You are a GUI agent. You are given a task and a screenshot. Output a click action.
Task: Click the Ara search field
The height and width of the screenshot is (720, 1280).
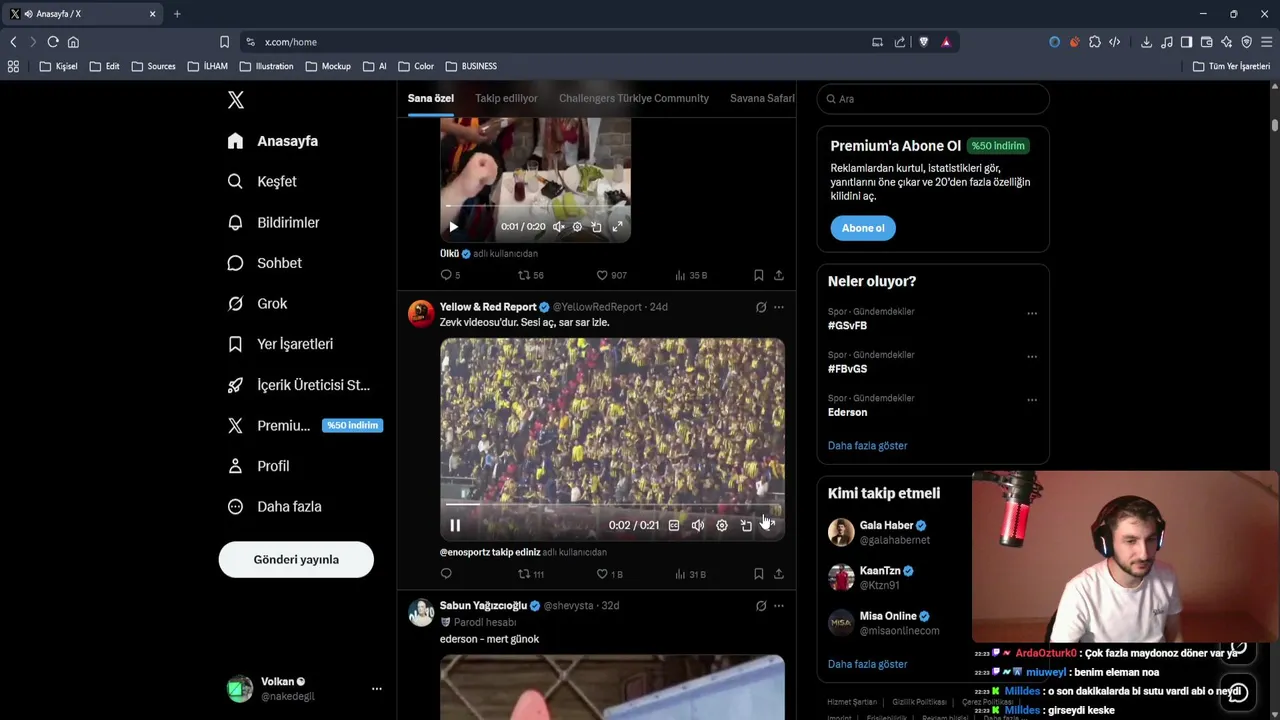click(x=933, y=99)
